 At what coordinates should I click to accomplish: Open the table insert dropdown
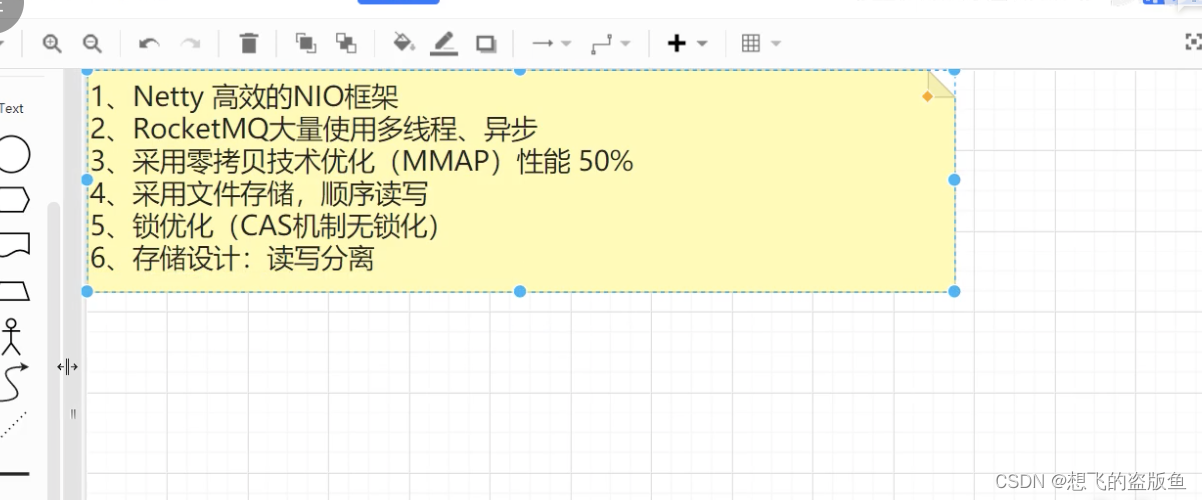coord(761,43)
